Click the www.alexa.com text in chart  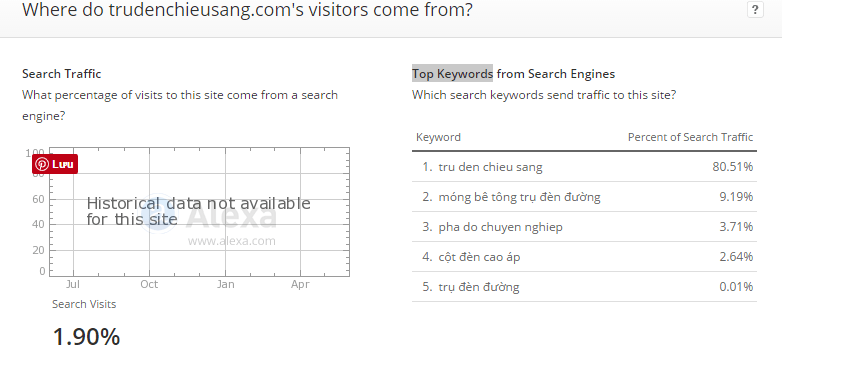(x=231, y=241)
